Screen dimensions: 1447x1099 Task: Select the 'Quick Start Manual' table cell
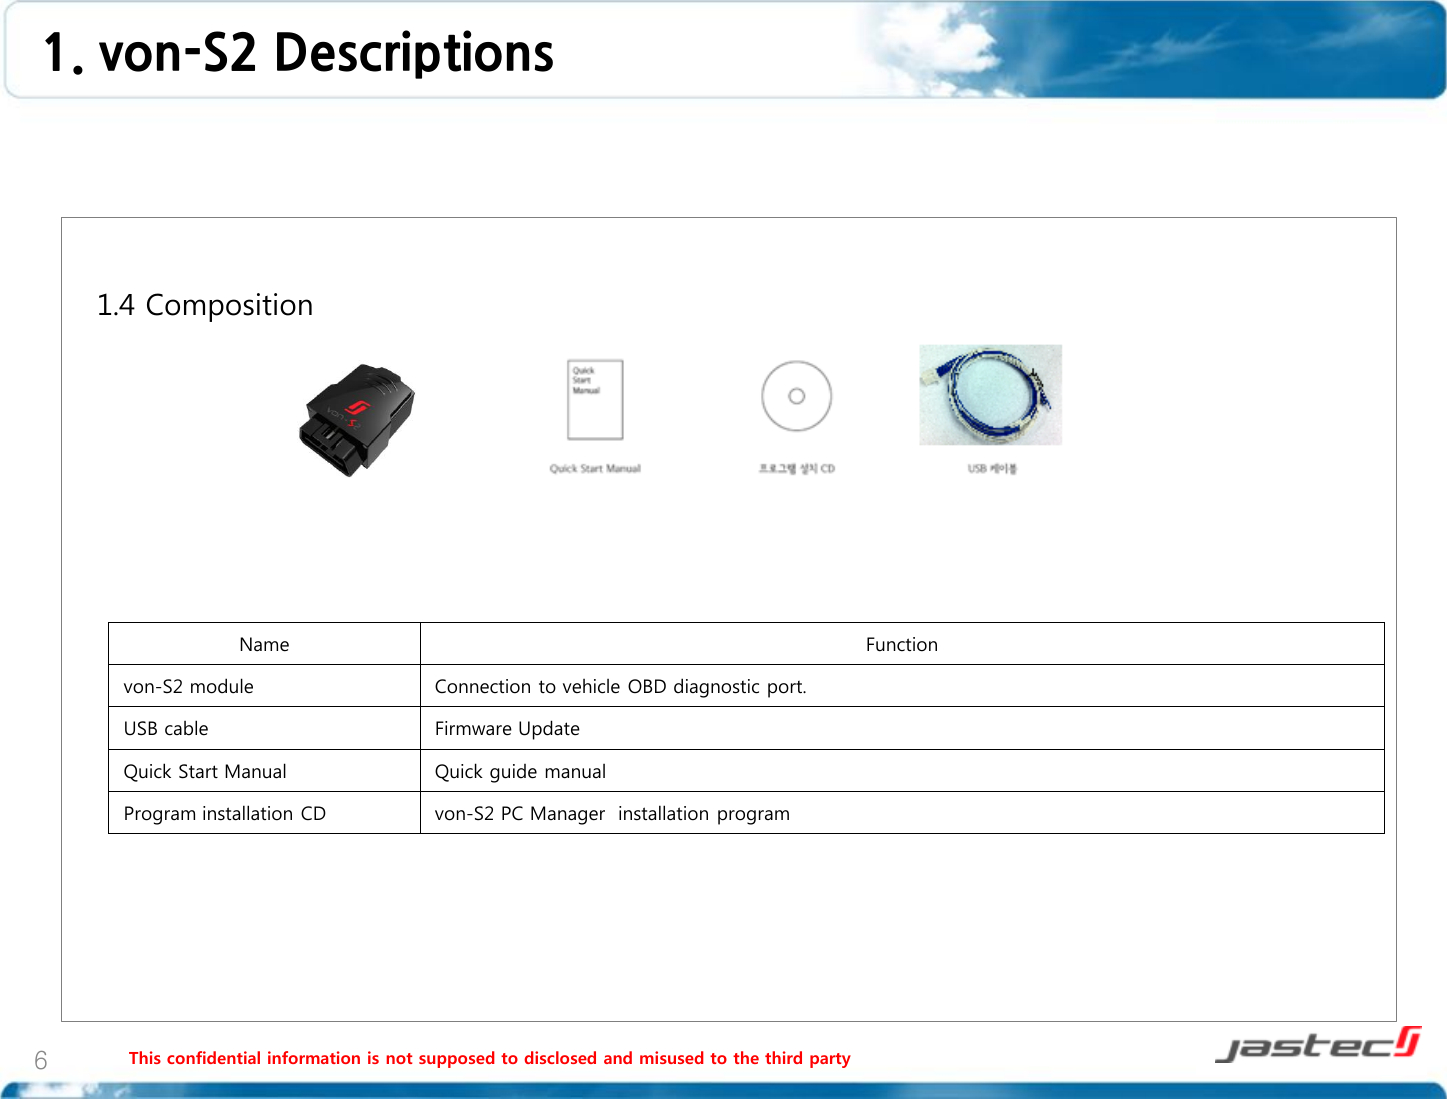click(x=264, y=771)
